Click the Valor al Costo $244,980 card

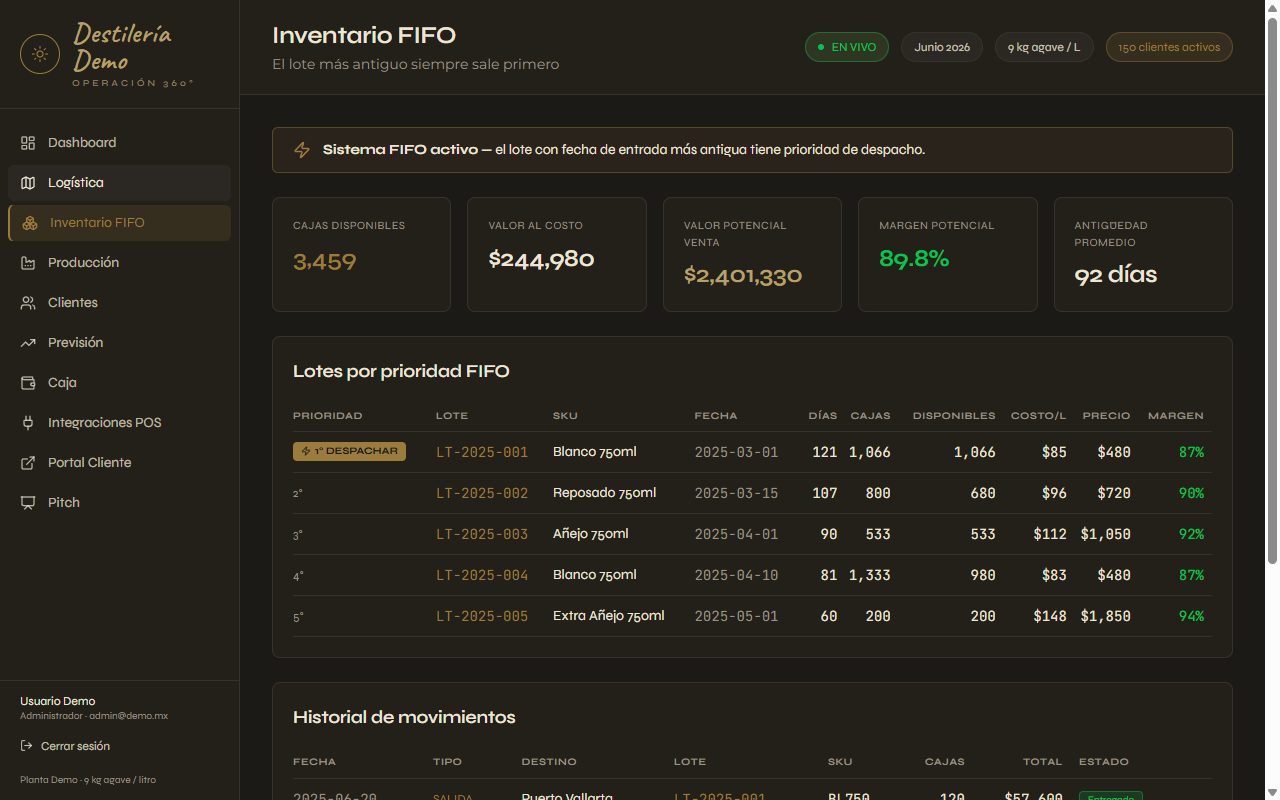[x=557, y=254]
